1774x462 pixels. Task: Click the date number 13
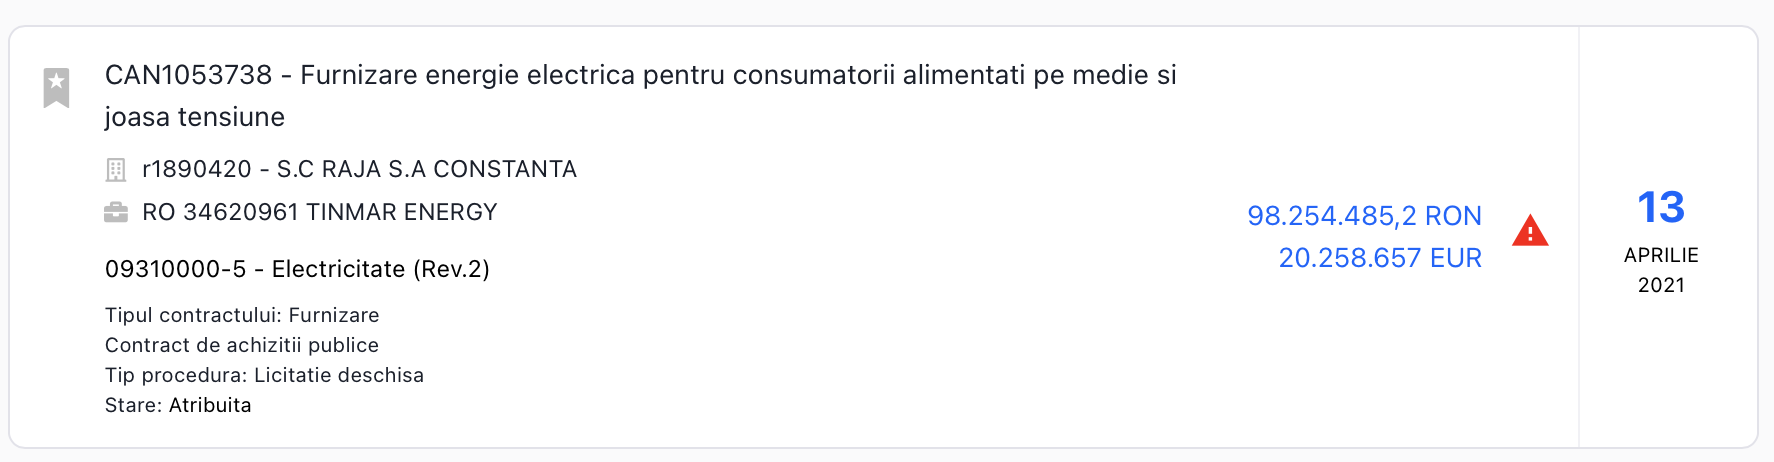[x=1660, y=208]
